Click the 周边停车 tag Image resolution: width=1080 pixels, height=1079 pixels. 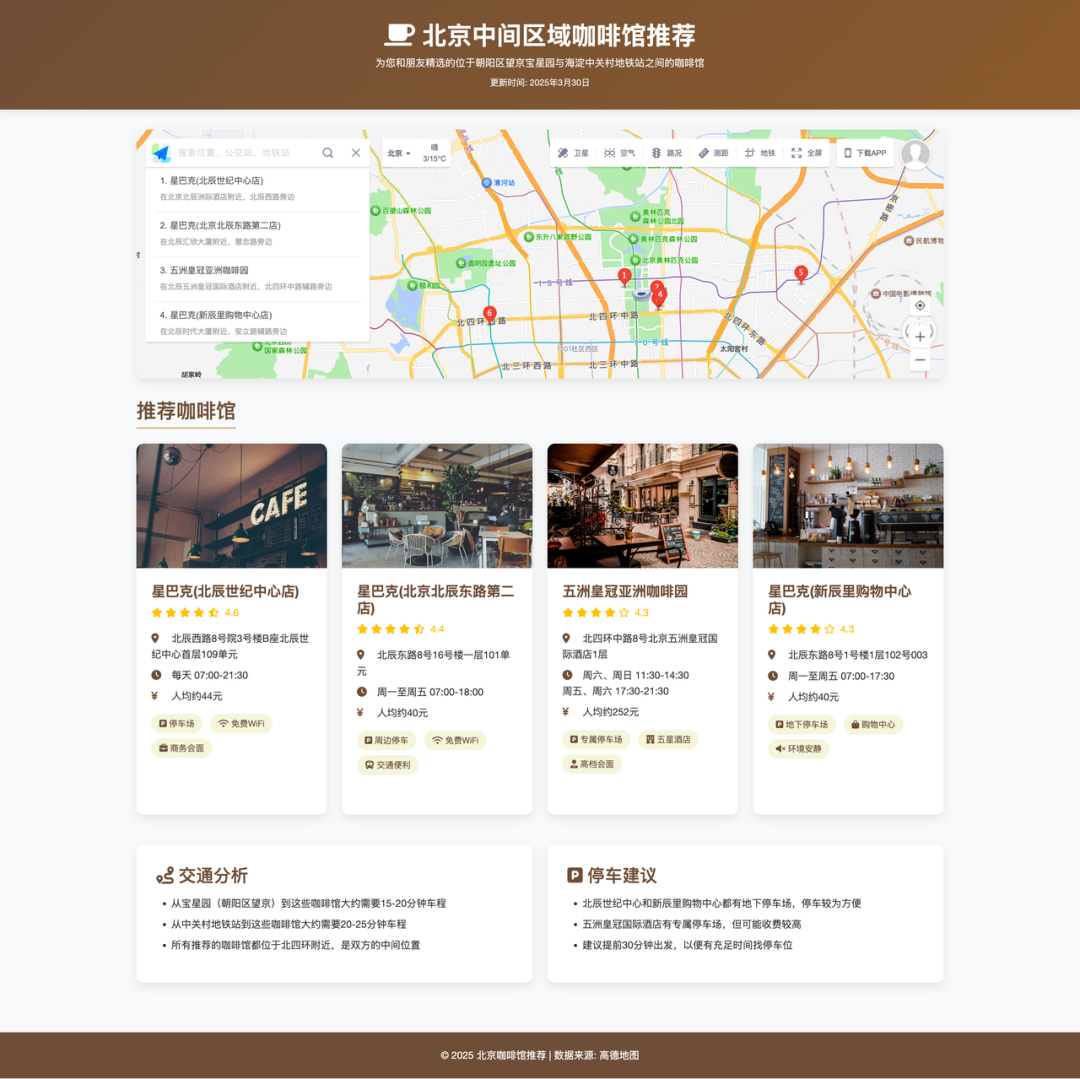(386, 740)
